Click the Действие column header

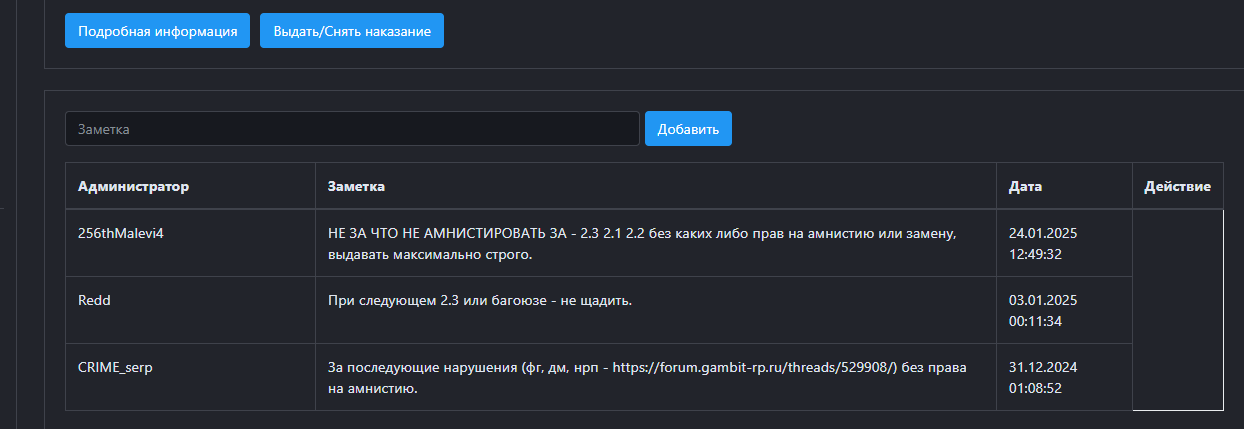pyautogui.click(x=1177, y=187)
